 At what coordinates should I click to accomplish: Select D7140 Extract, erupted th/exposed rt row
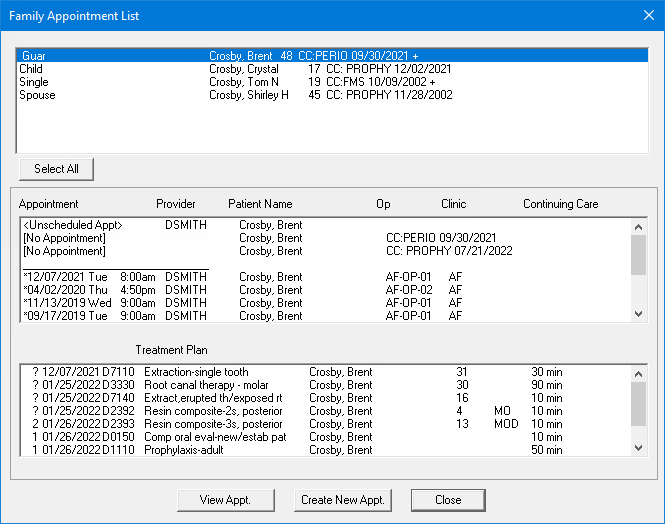(x=325, y=398)
